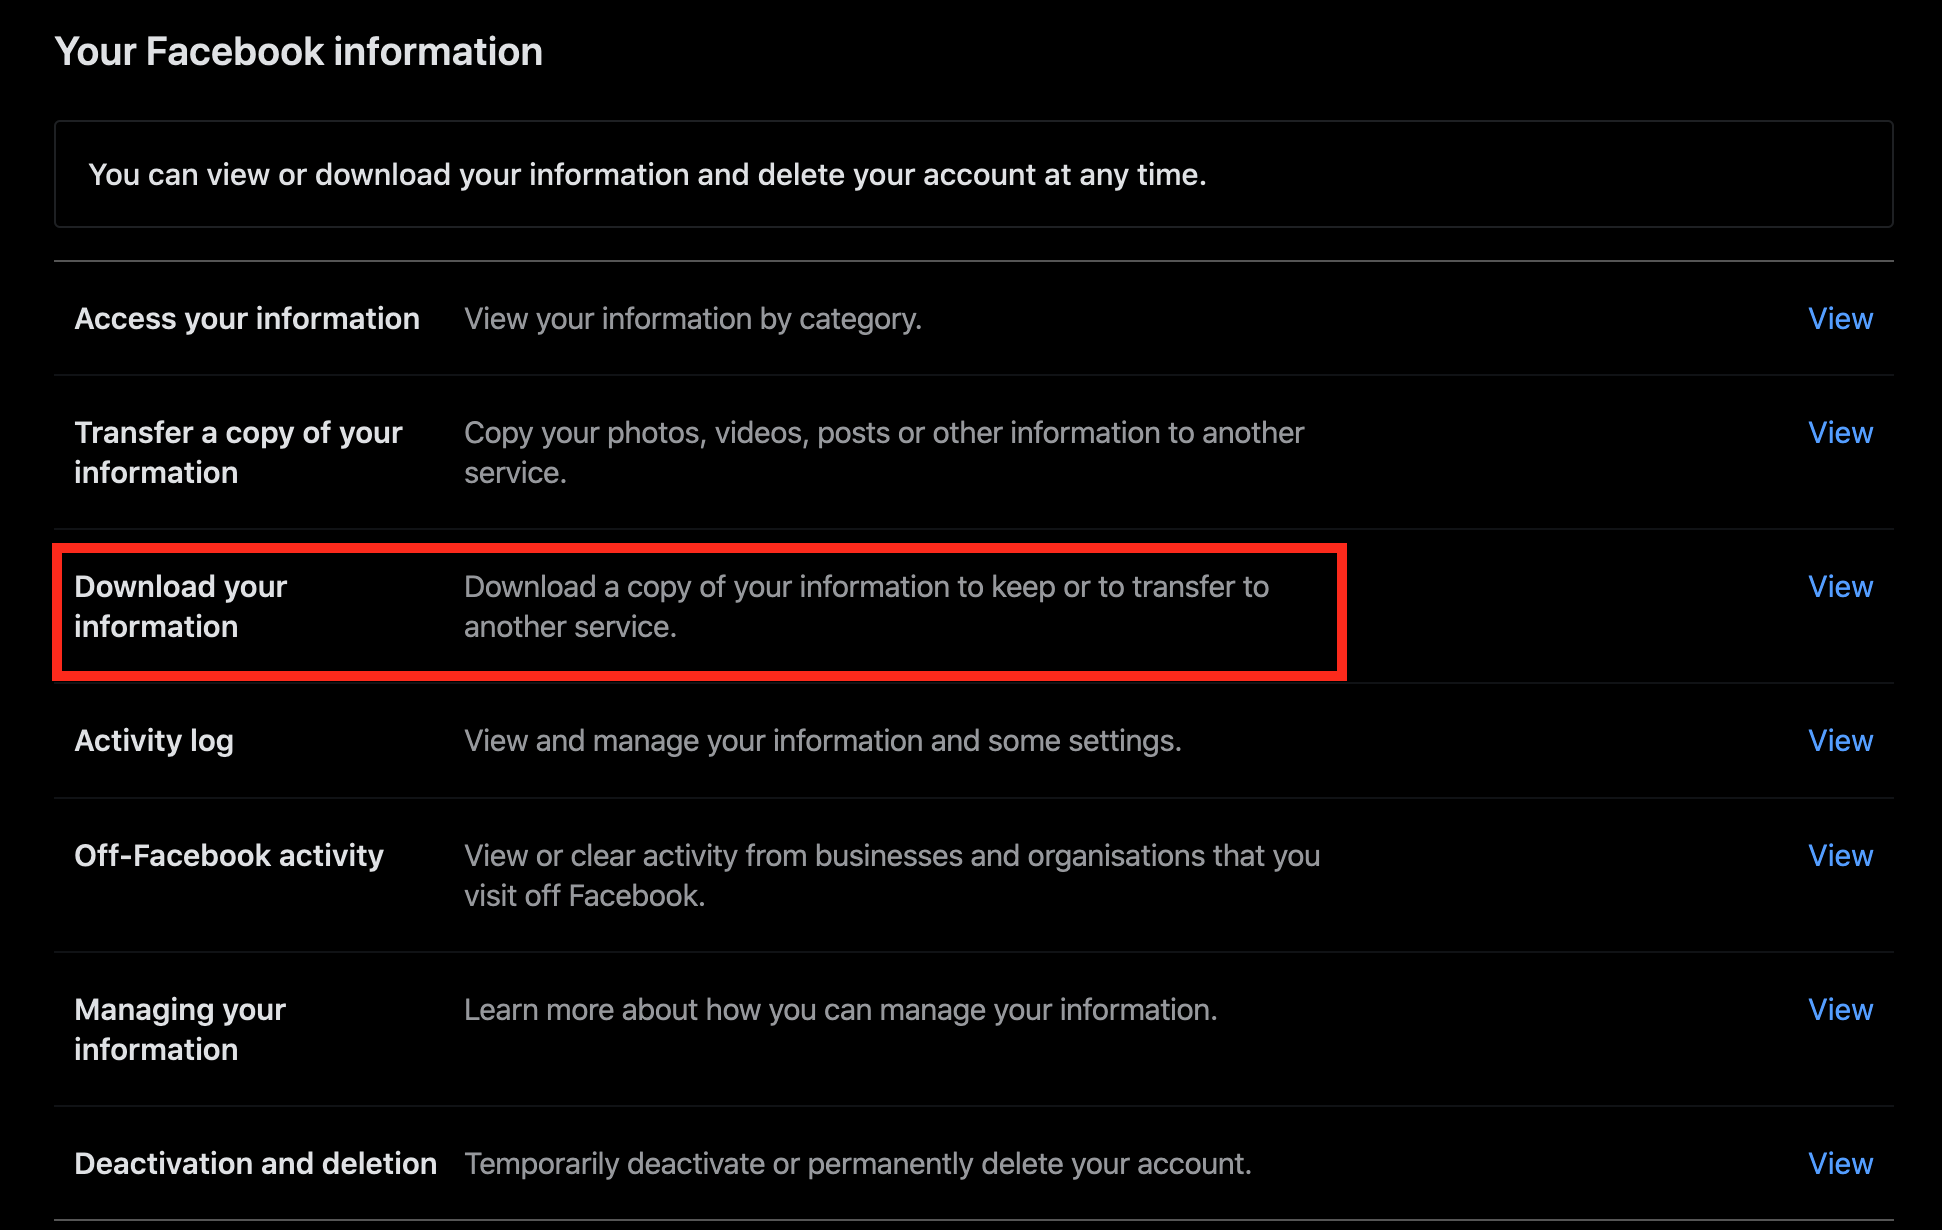Click View for Off-Facebook activity
Screen dimensions: 1942x1230
(1840, 855)
